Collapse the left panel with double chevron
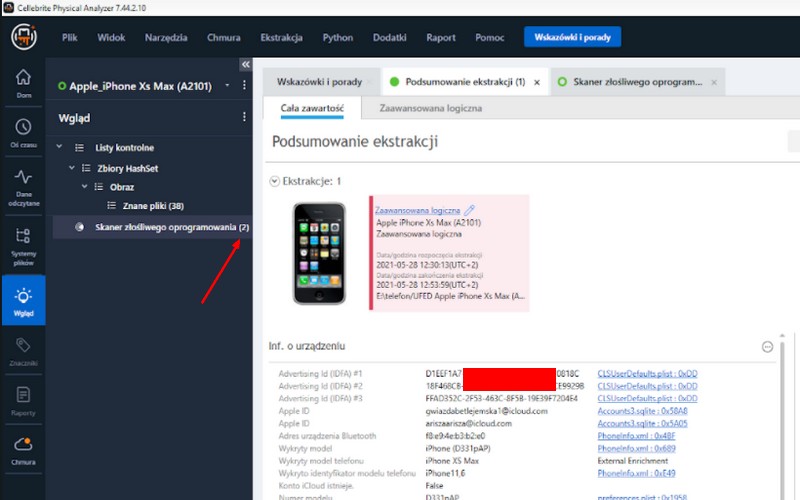The height and width of the screenshot is (500, 800). [245, 64]
